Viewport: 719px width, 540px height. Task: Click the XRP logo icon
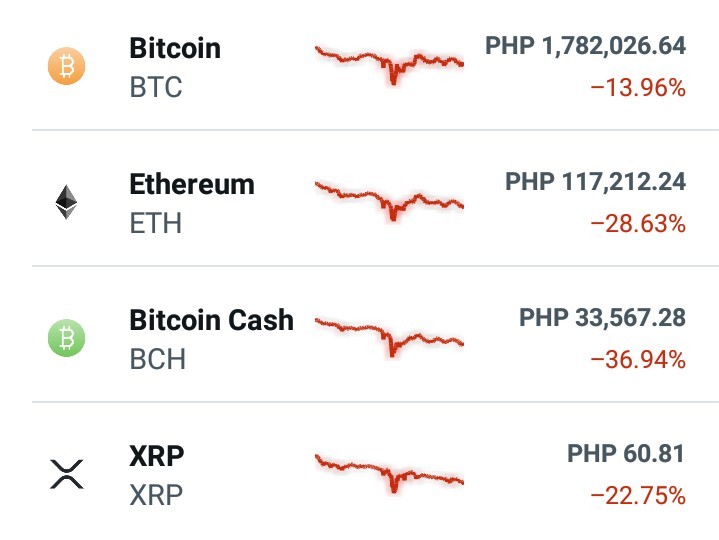[66, 474]
